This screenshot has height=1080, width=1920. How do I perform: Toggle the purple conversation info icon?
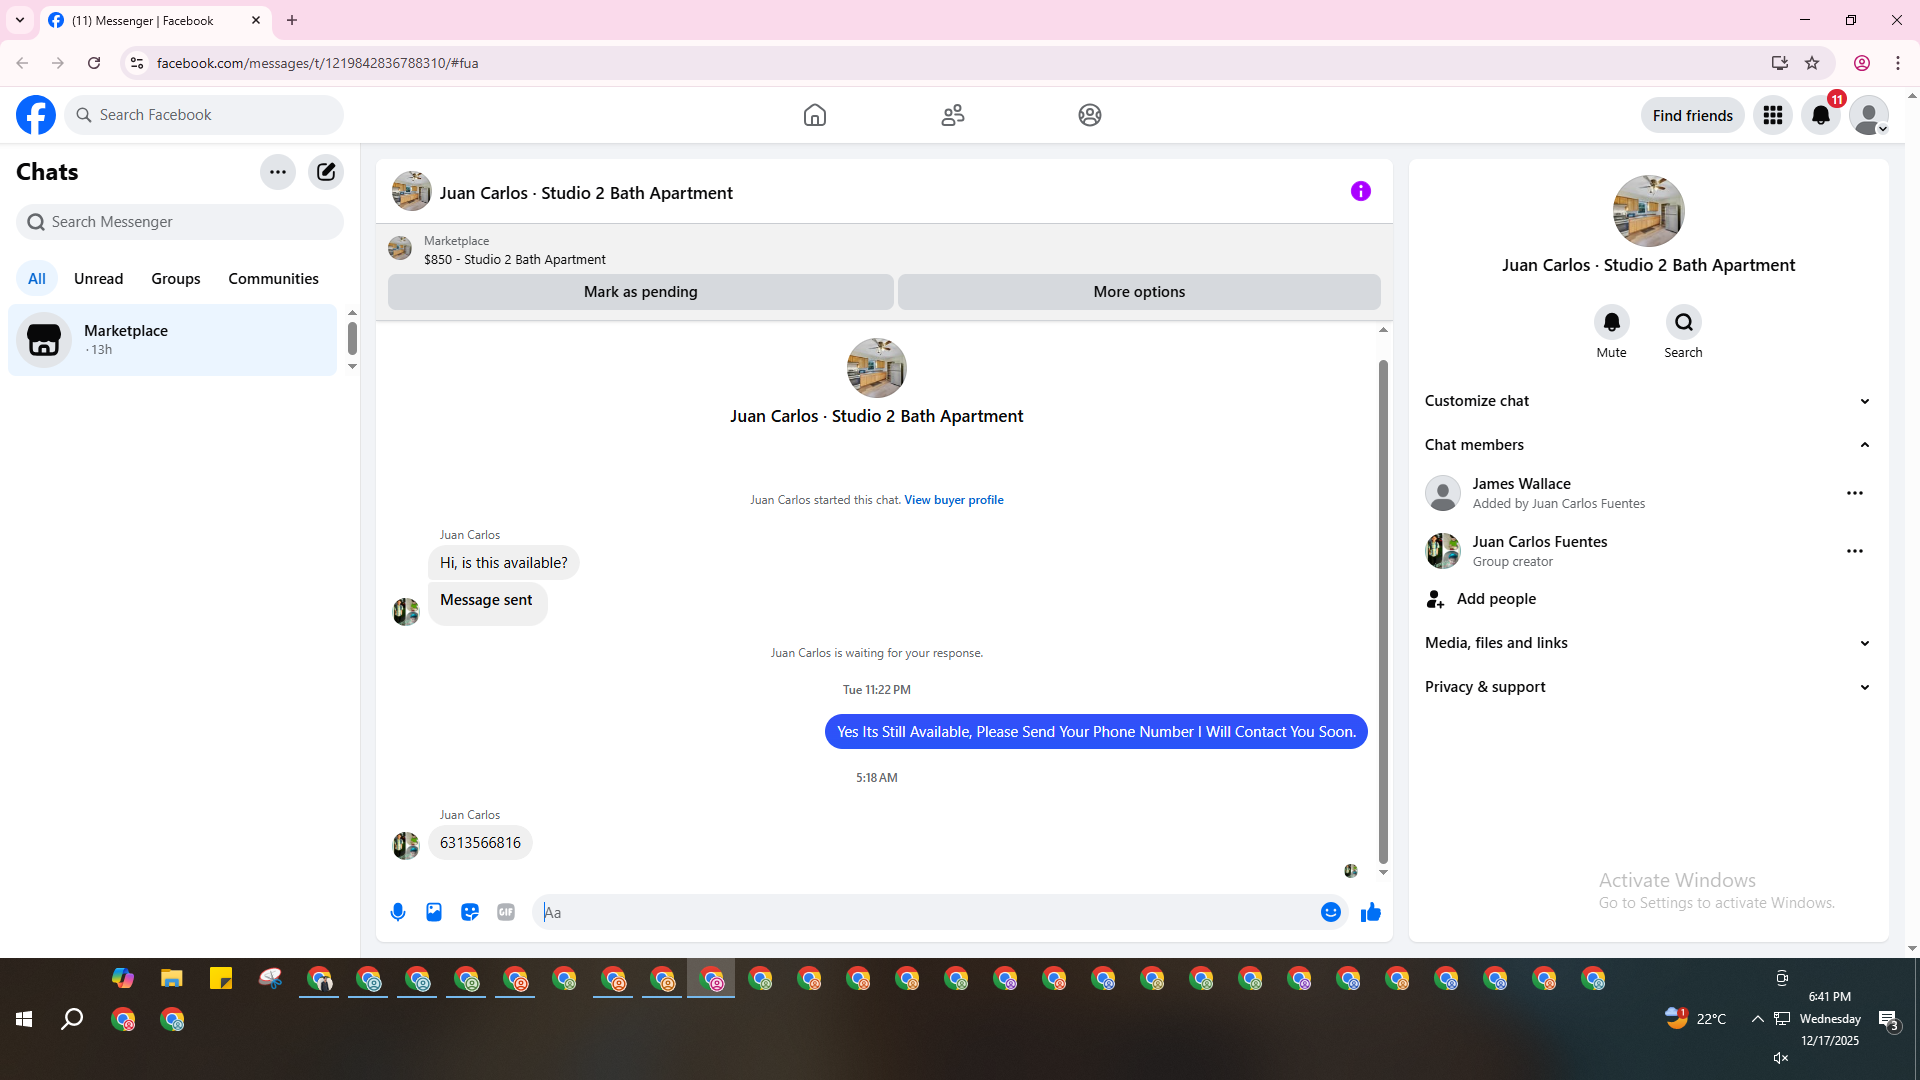(x=1360, y=191)
